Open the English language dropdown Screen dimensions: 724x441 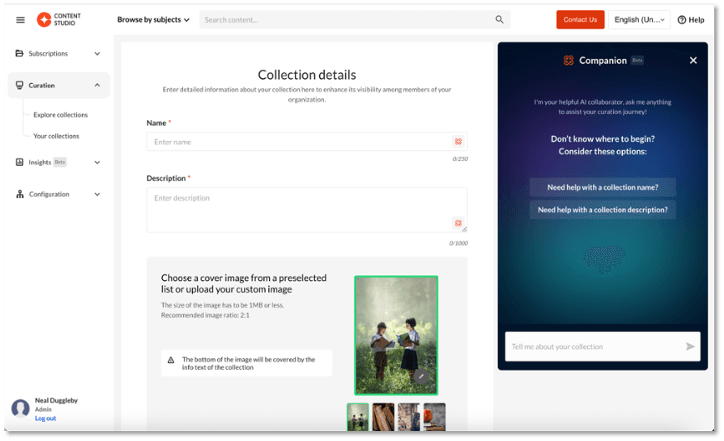pyautogui.click(x=640, y=20)
